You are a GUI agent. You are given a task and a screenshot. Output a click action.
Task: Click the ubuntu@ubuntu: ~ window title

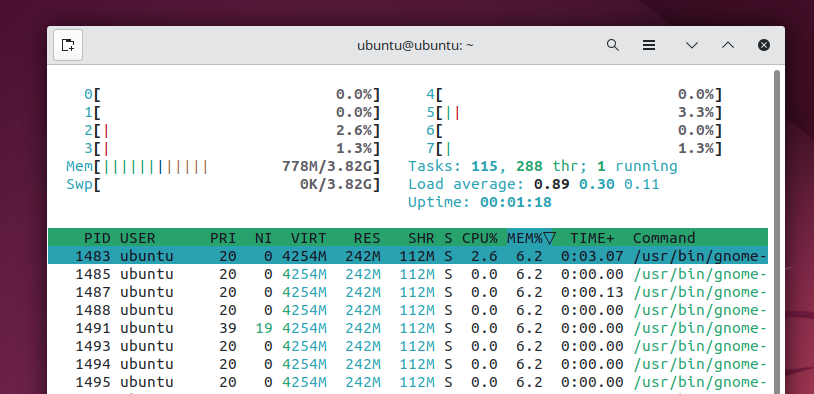(x=415, y=46)
